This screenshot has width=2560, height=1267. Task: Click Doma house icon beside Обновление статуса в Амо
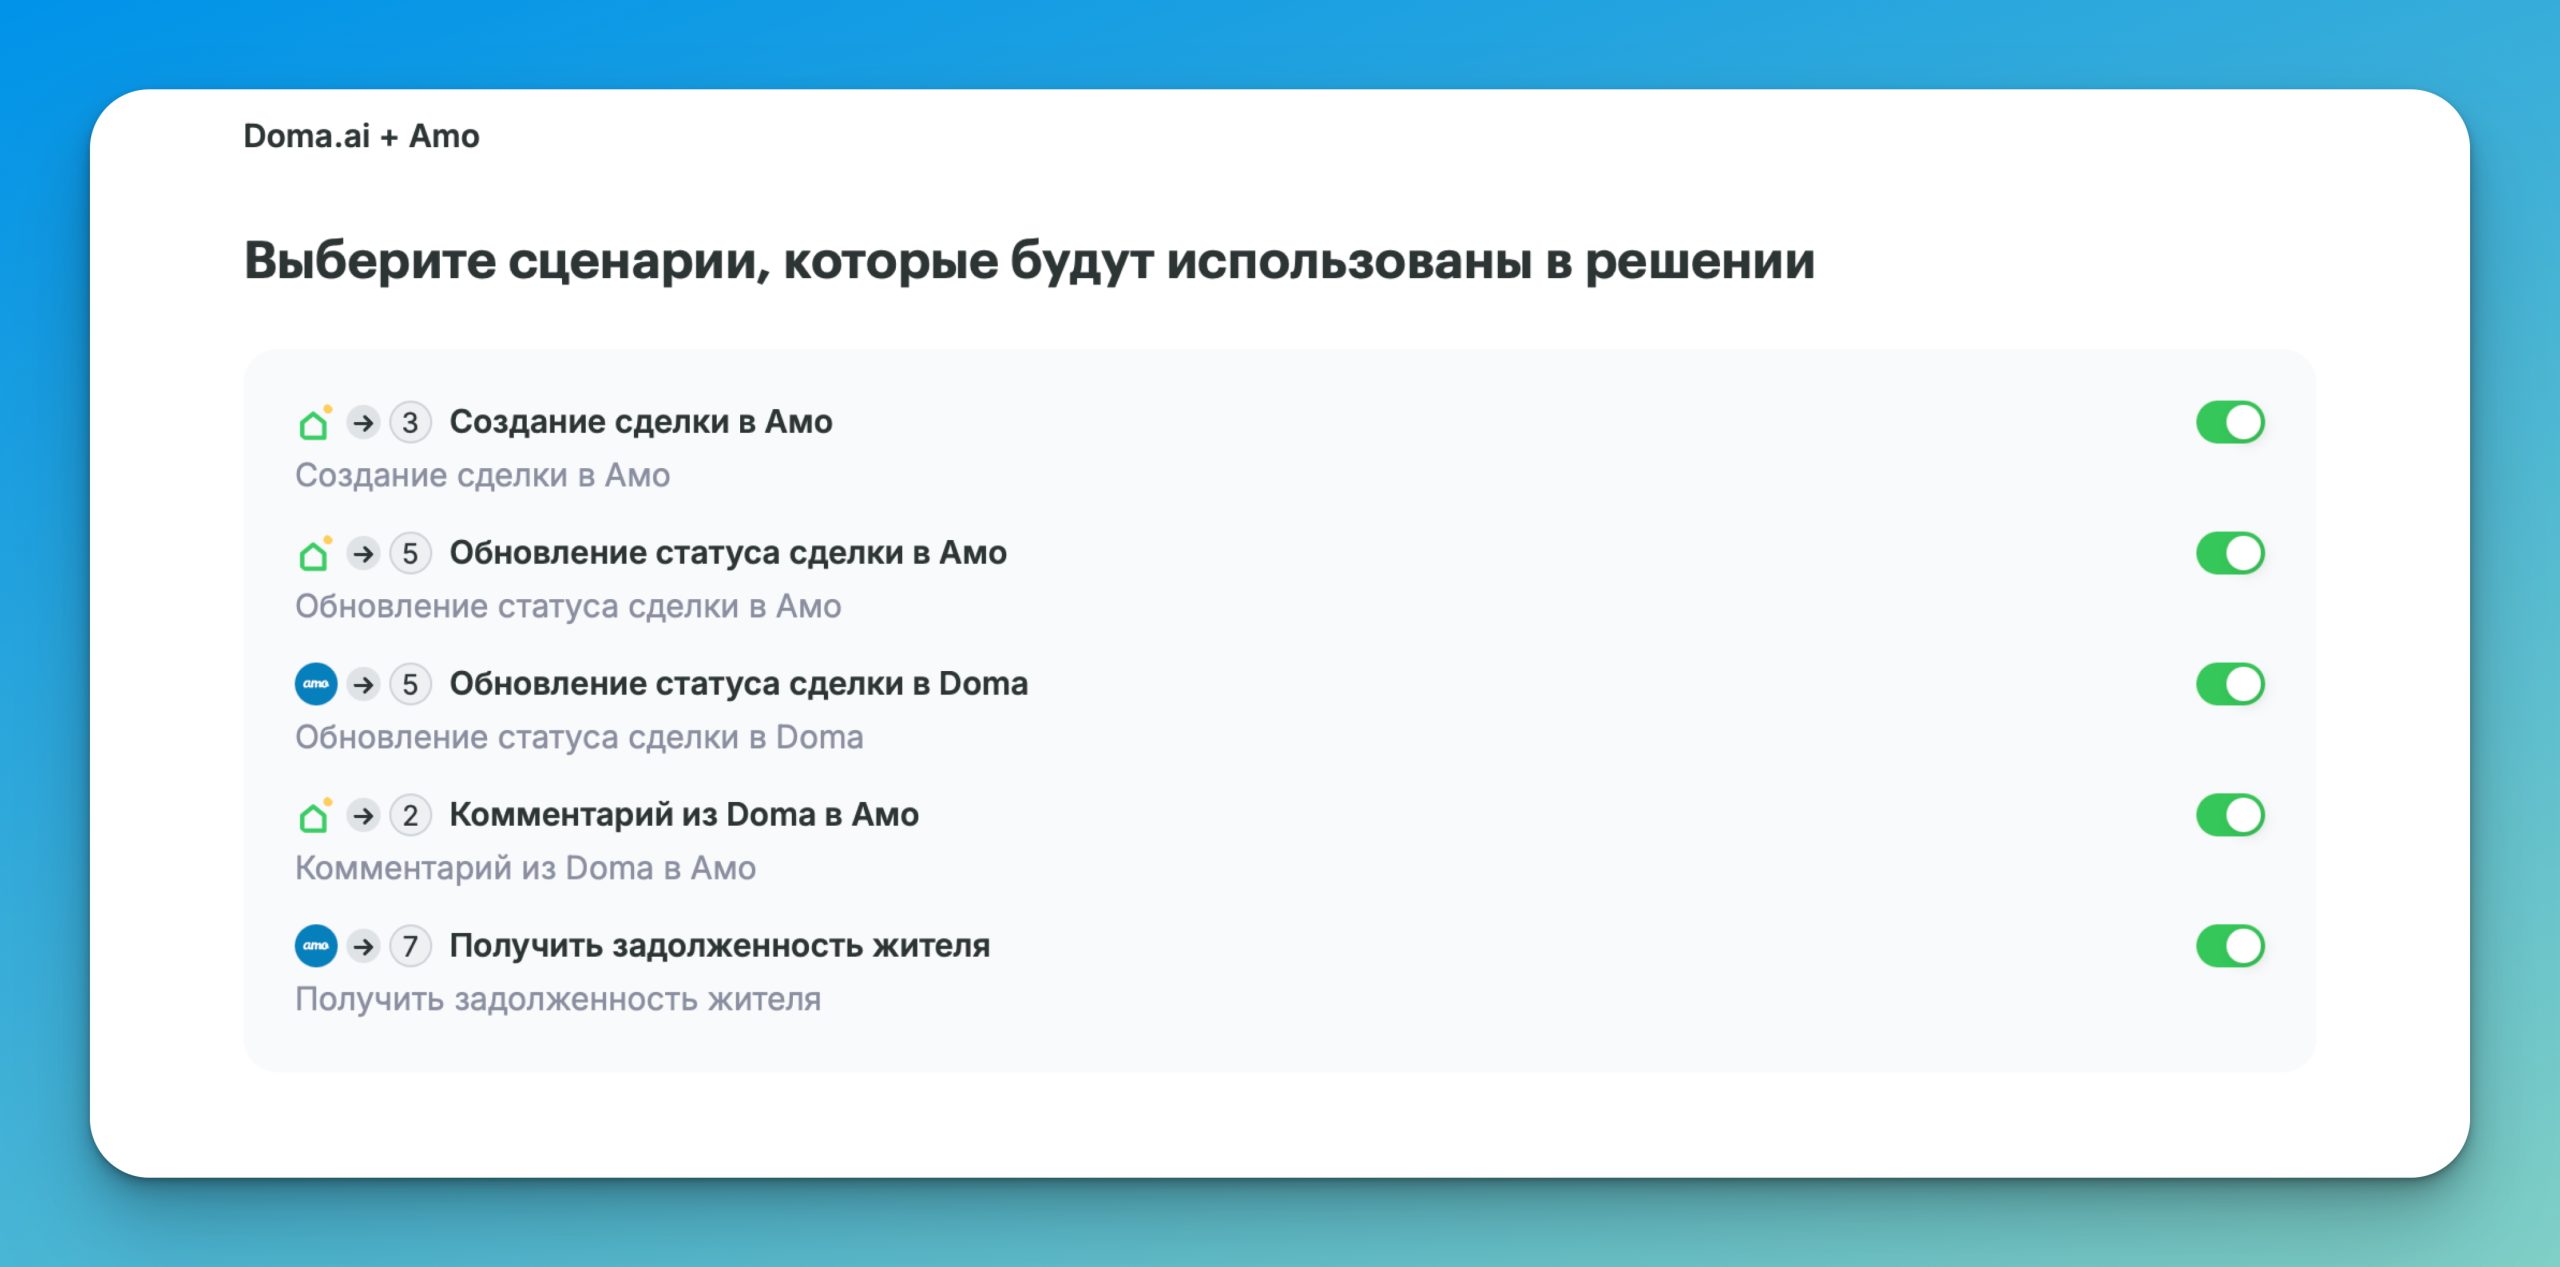[x=314, y=554]
